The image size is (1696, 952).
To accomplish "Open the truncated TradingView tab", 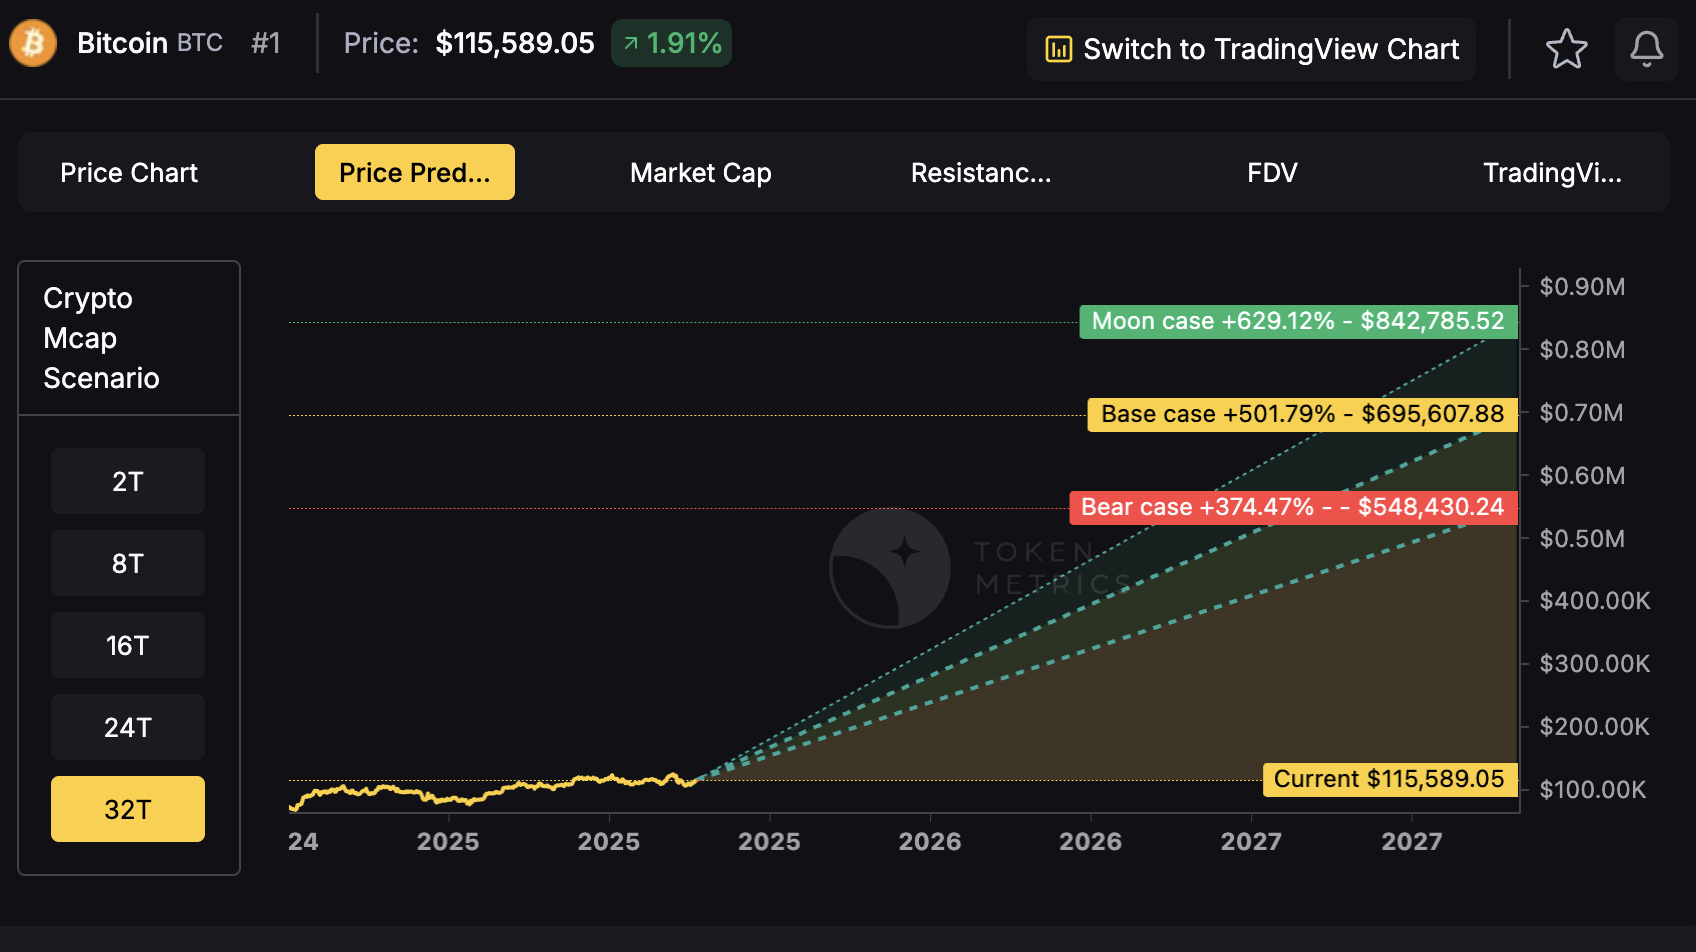I will [x=1553, y=172].
